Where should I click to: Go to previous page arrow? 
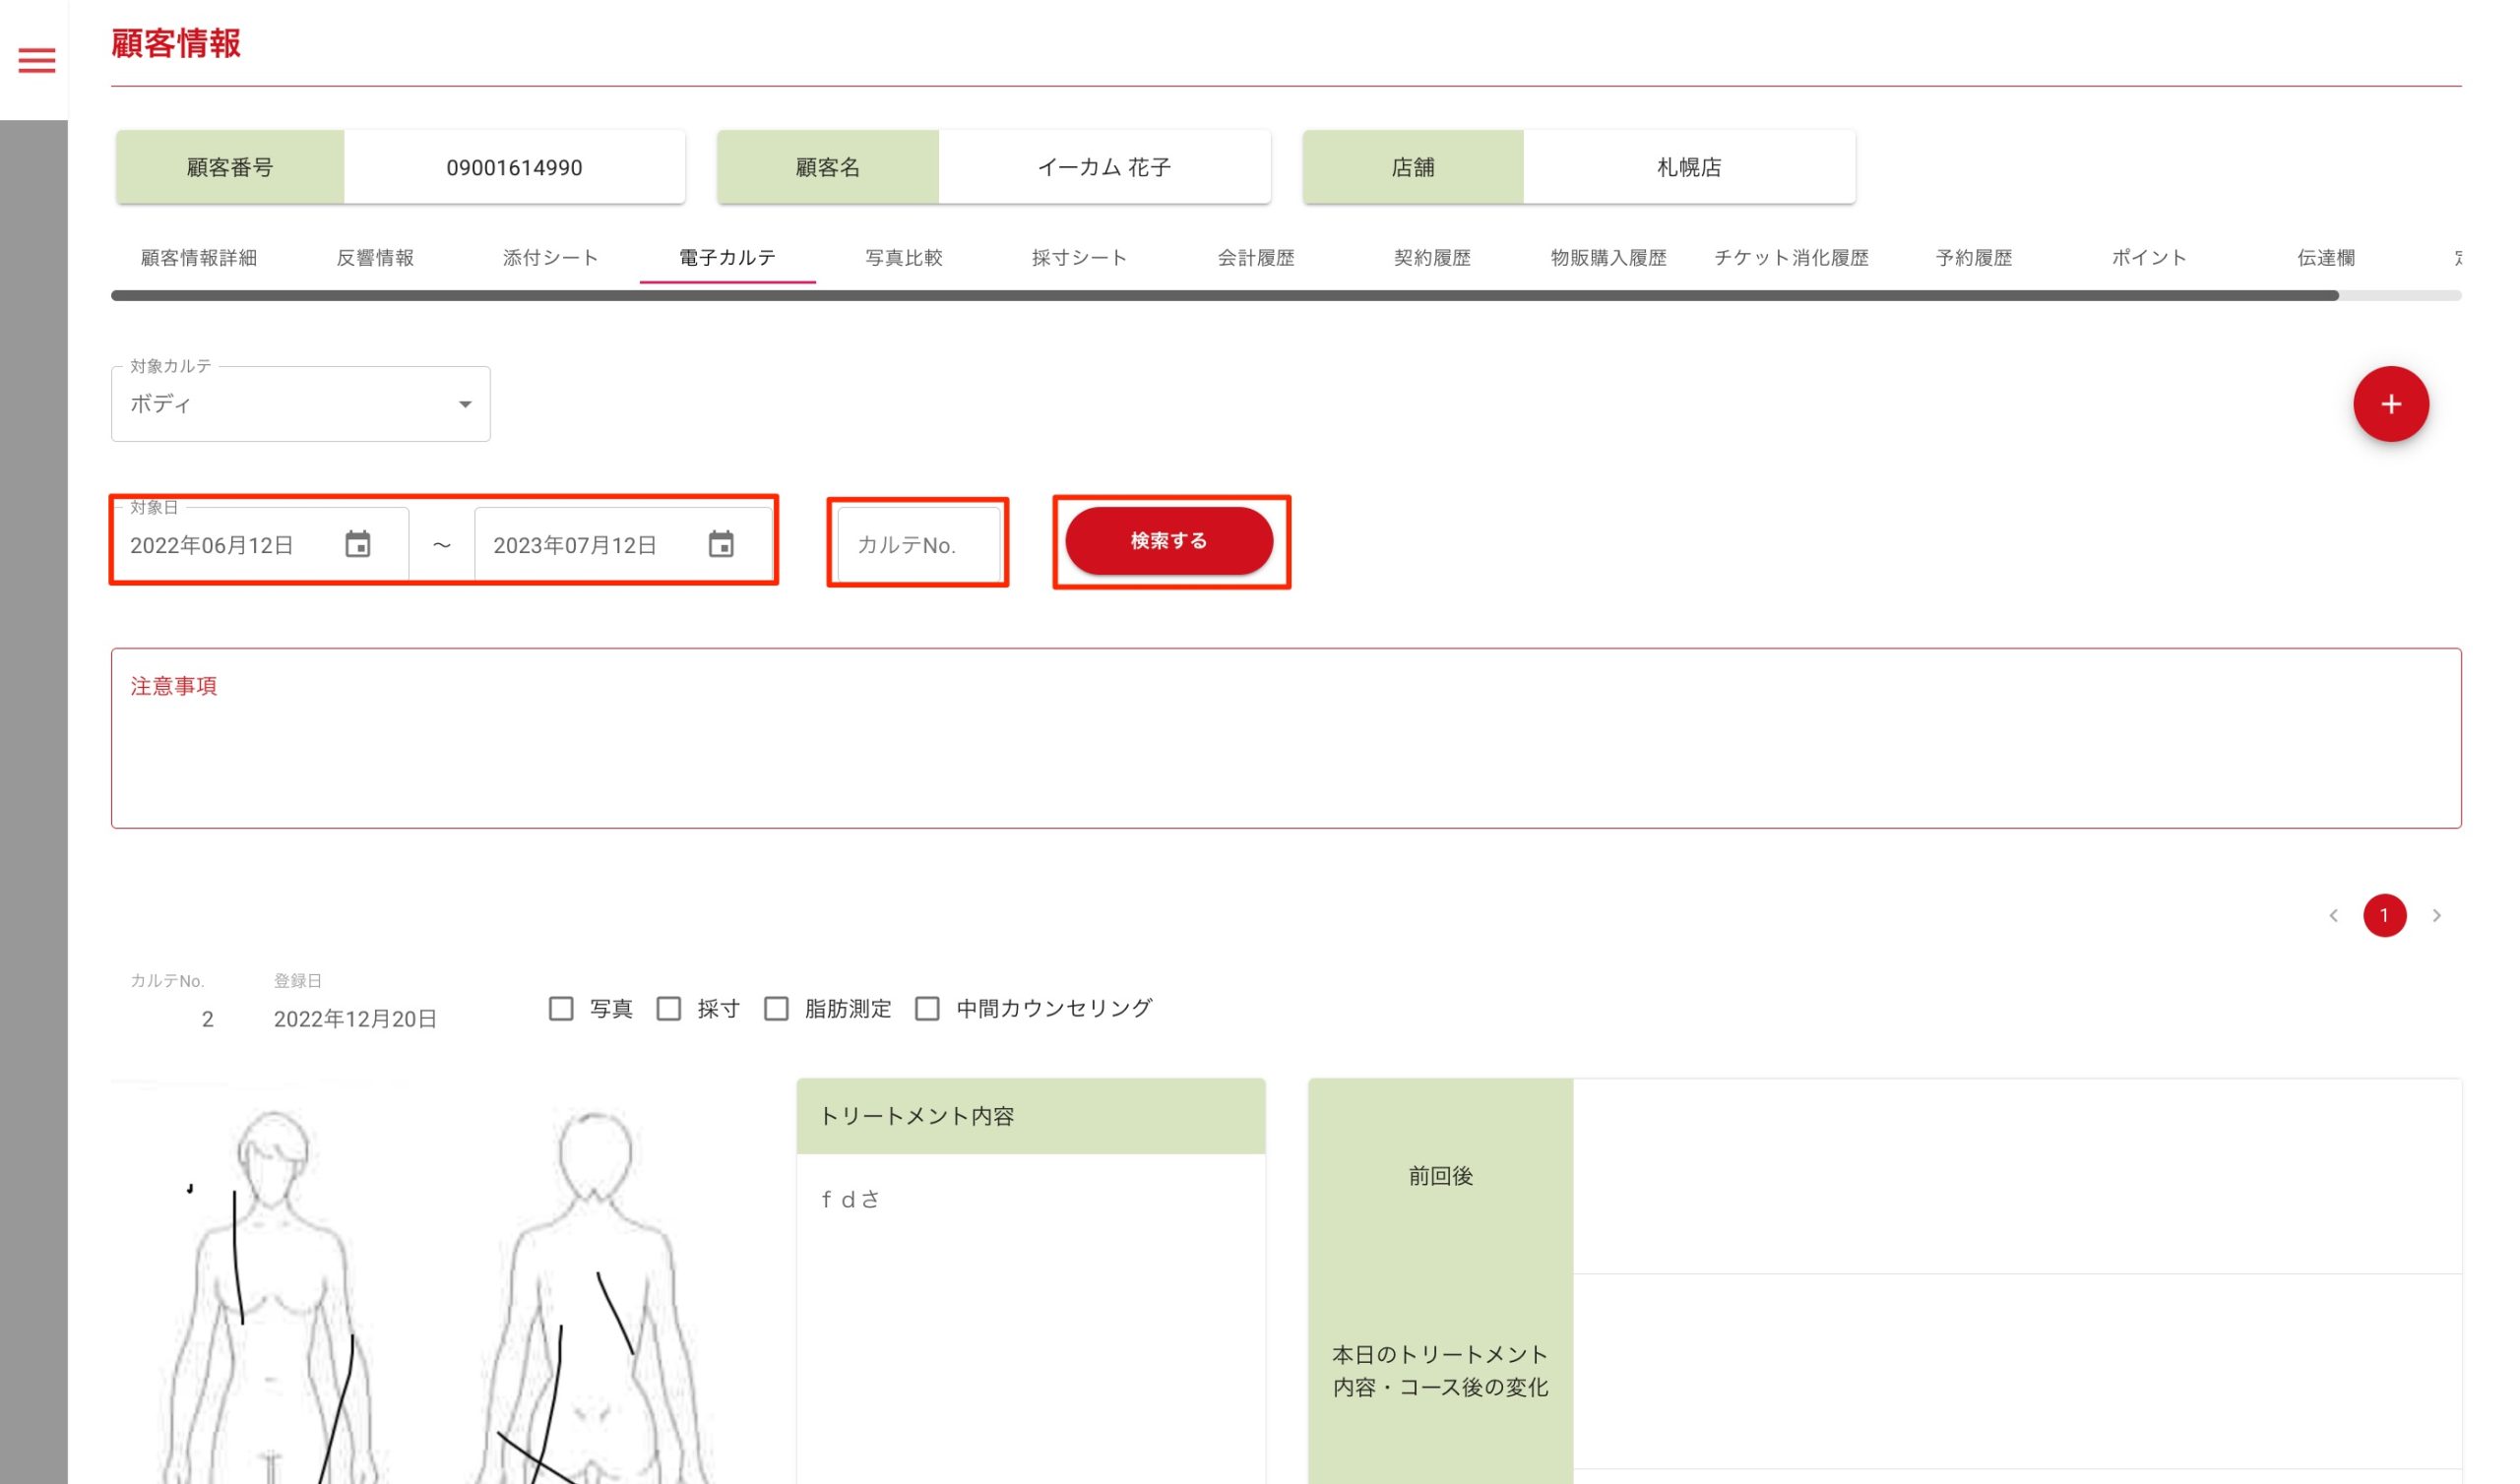pyautogui.click(x=2333, y=916)
